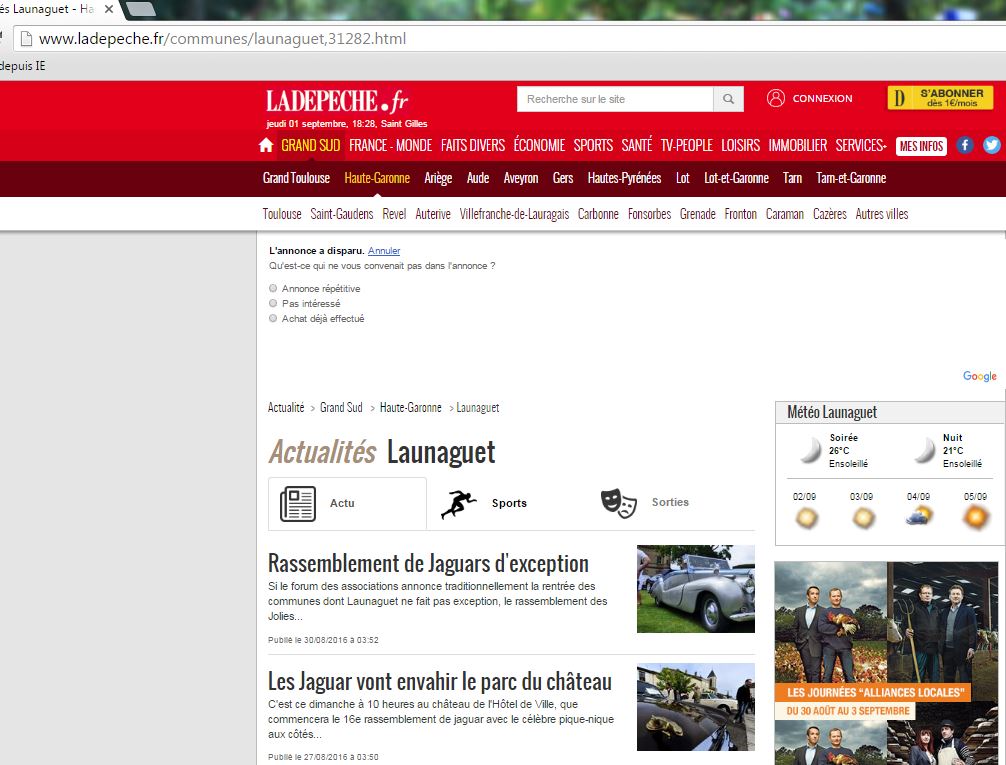Open Villefranche-de-Lauragais city link

(514, 214)
